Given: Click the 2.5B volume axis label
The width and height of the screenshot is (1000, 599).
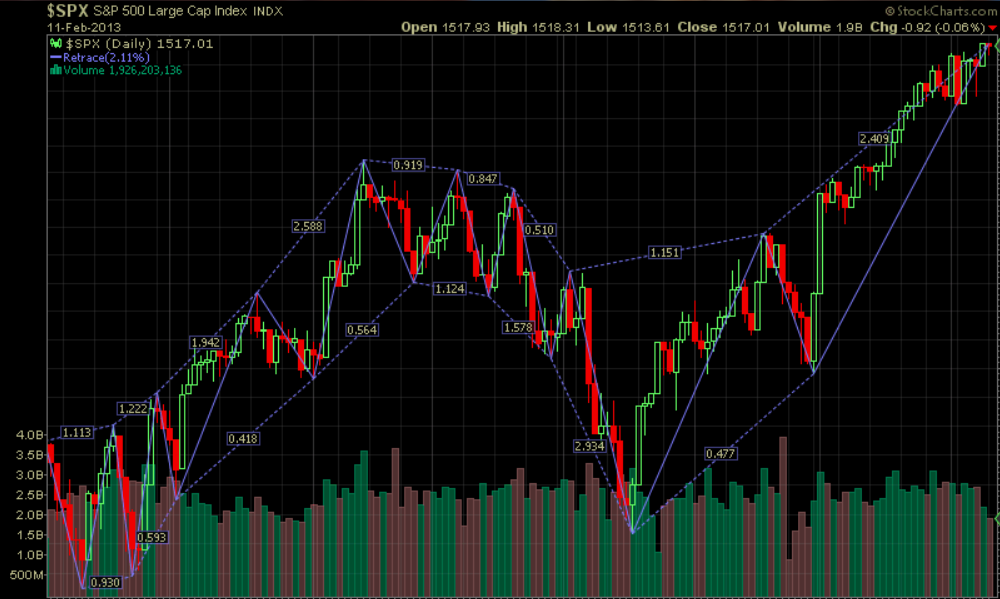Looking at the screenshot, I should (29, 495).
